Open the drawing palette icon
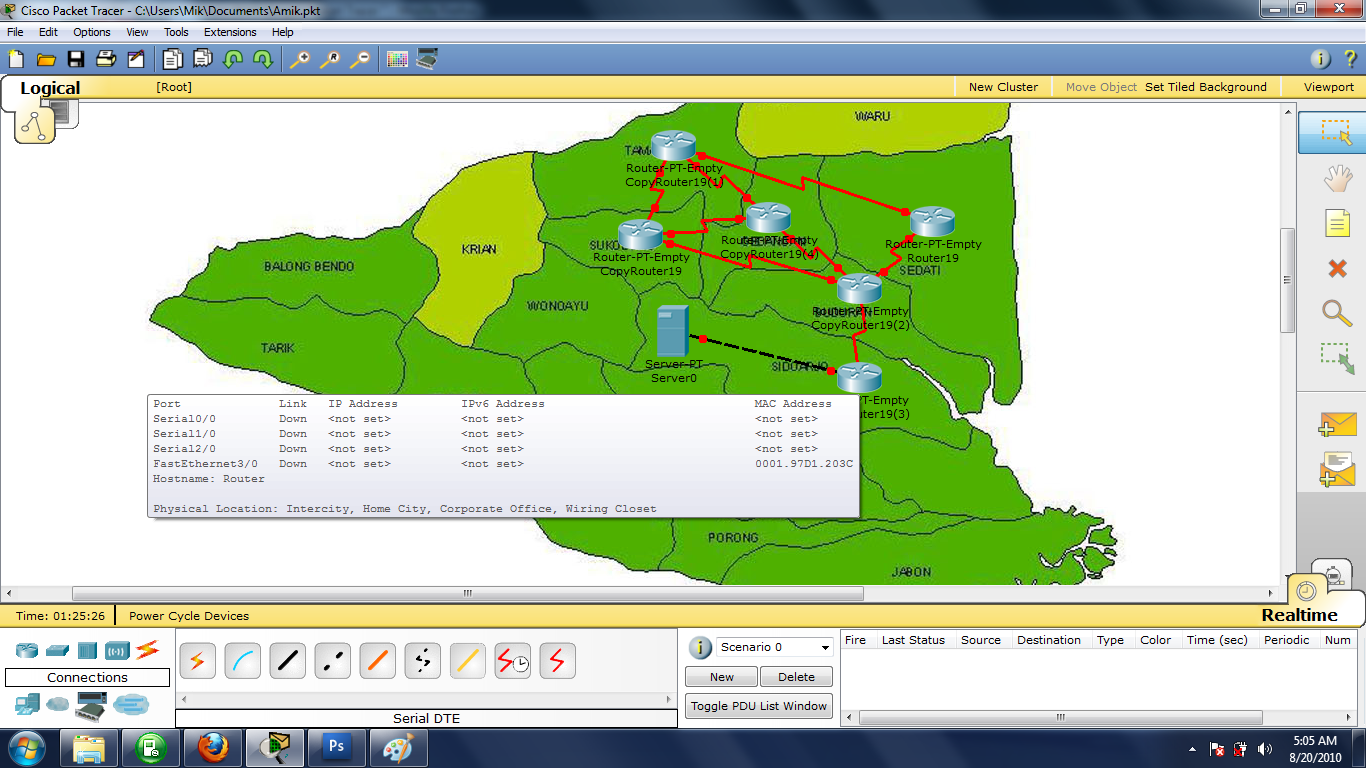Viewport: 1366px width, 768px height. tap(397, 59)
